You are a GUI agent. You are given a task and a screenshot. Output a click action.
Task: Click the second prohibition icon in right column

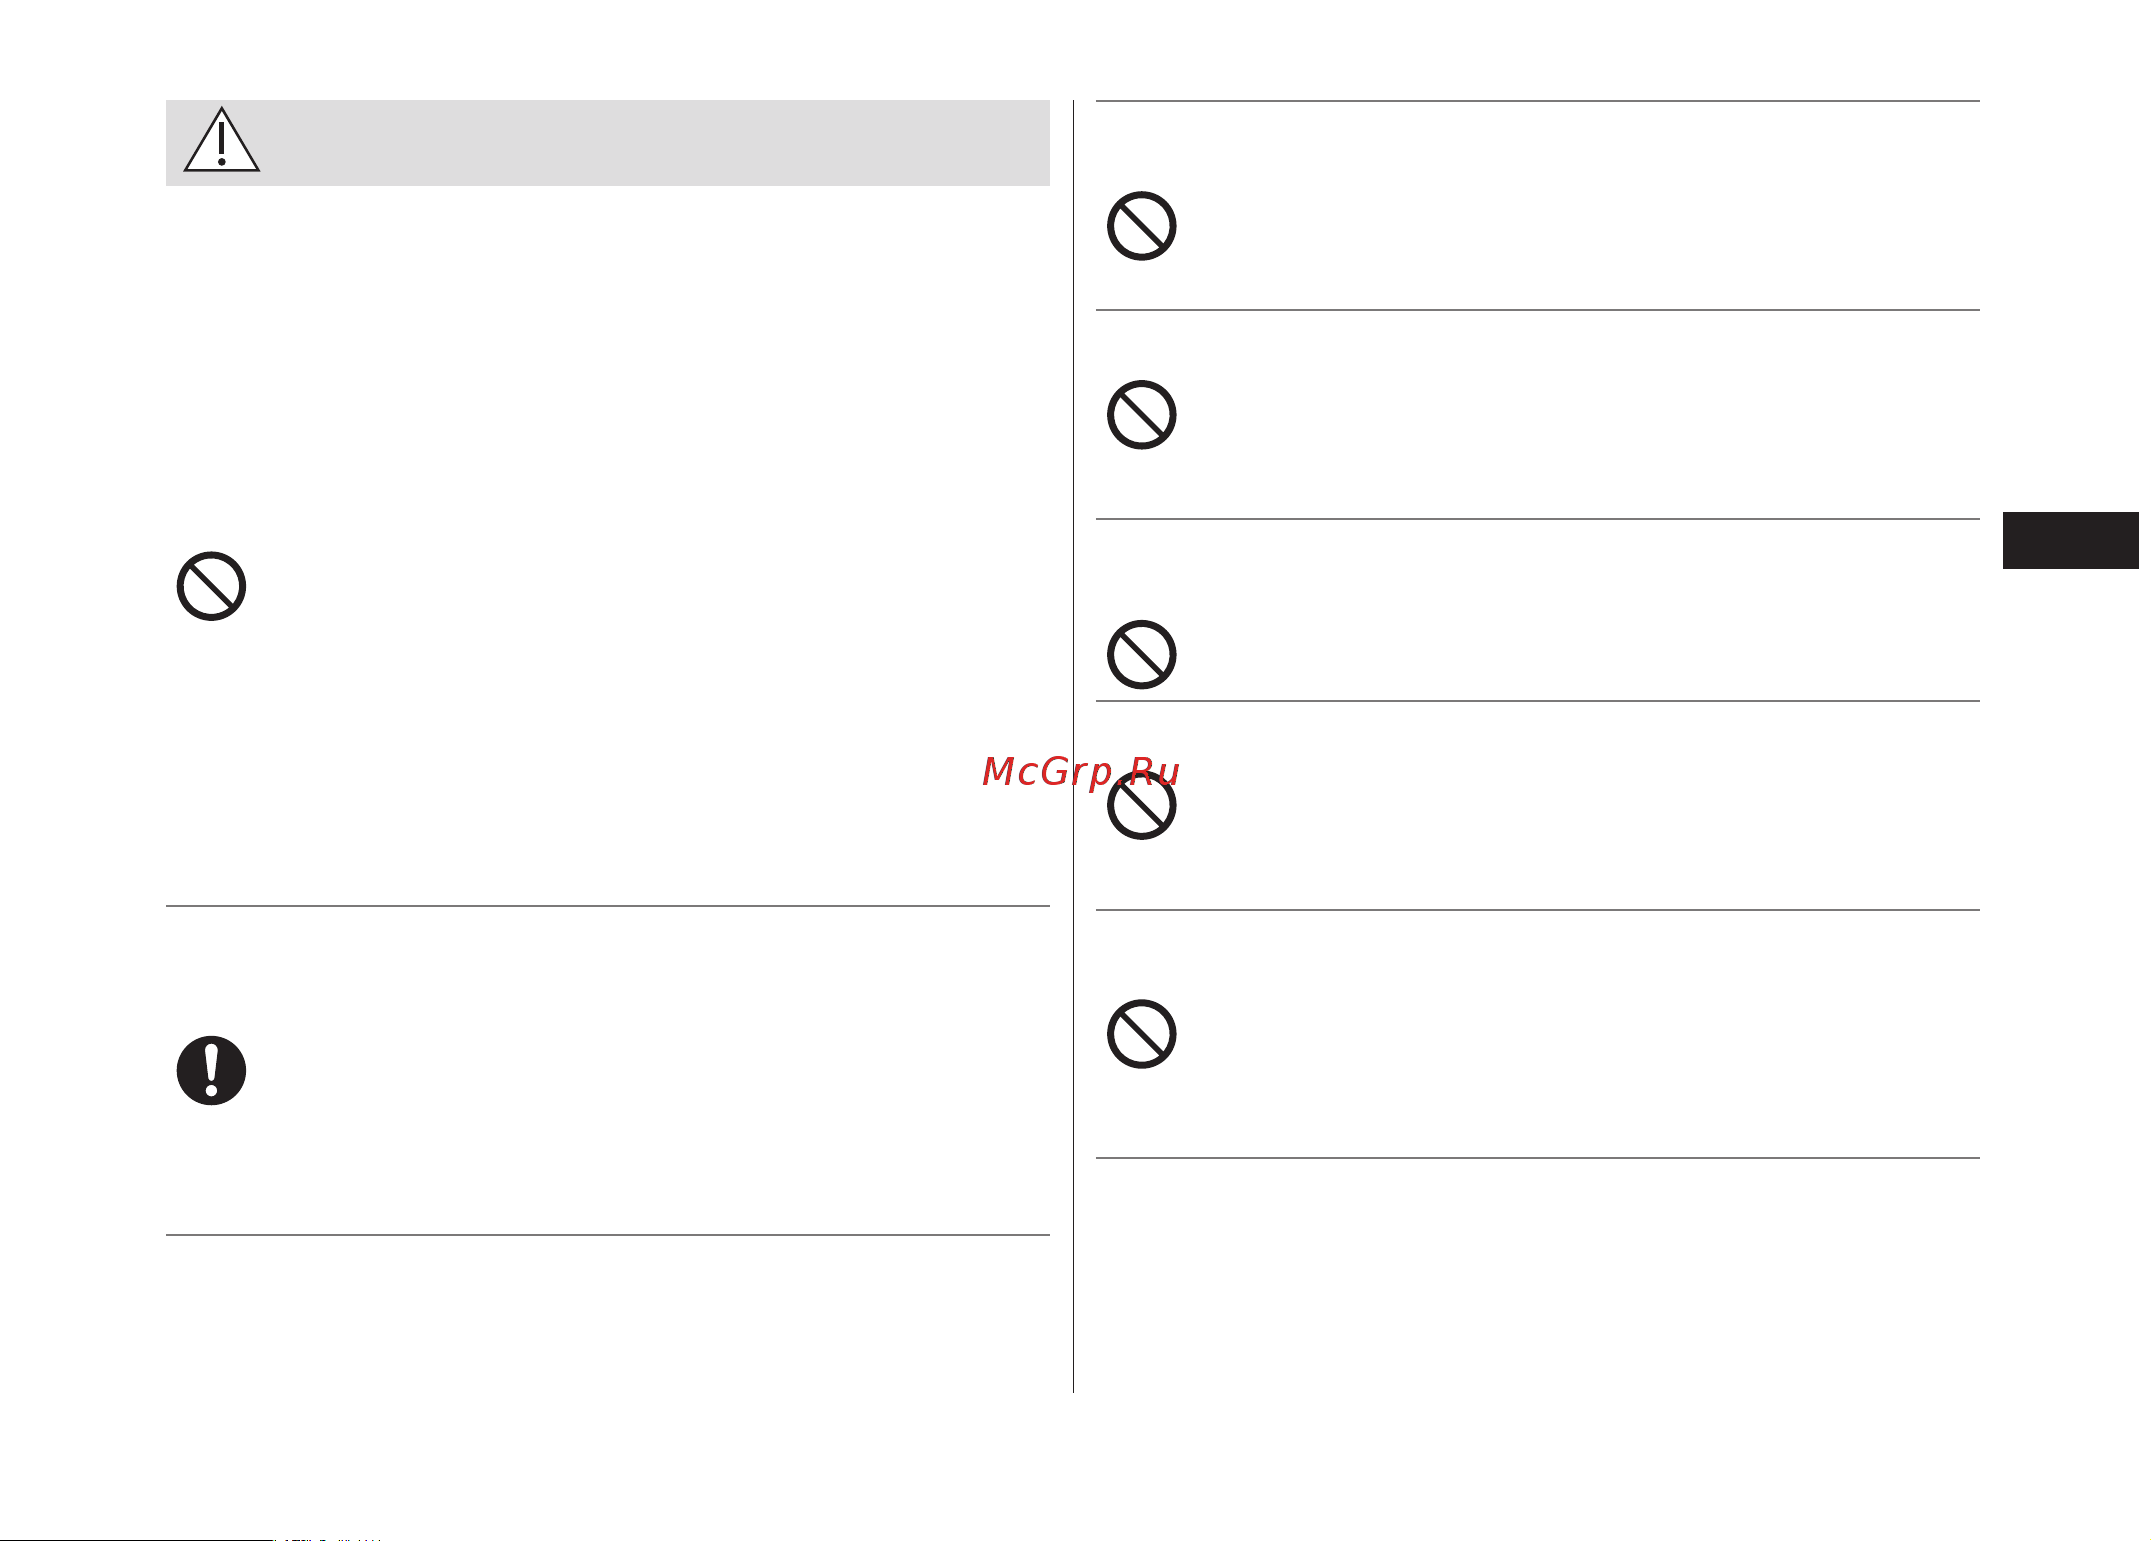click(1142, 415)
